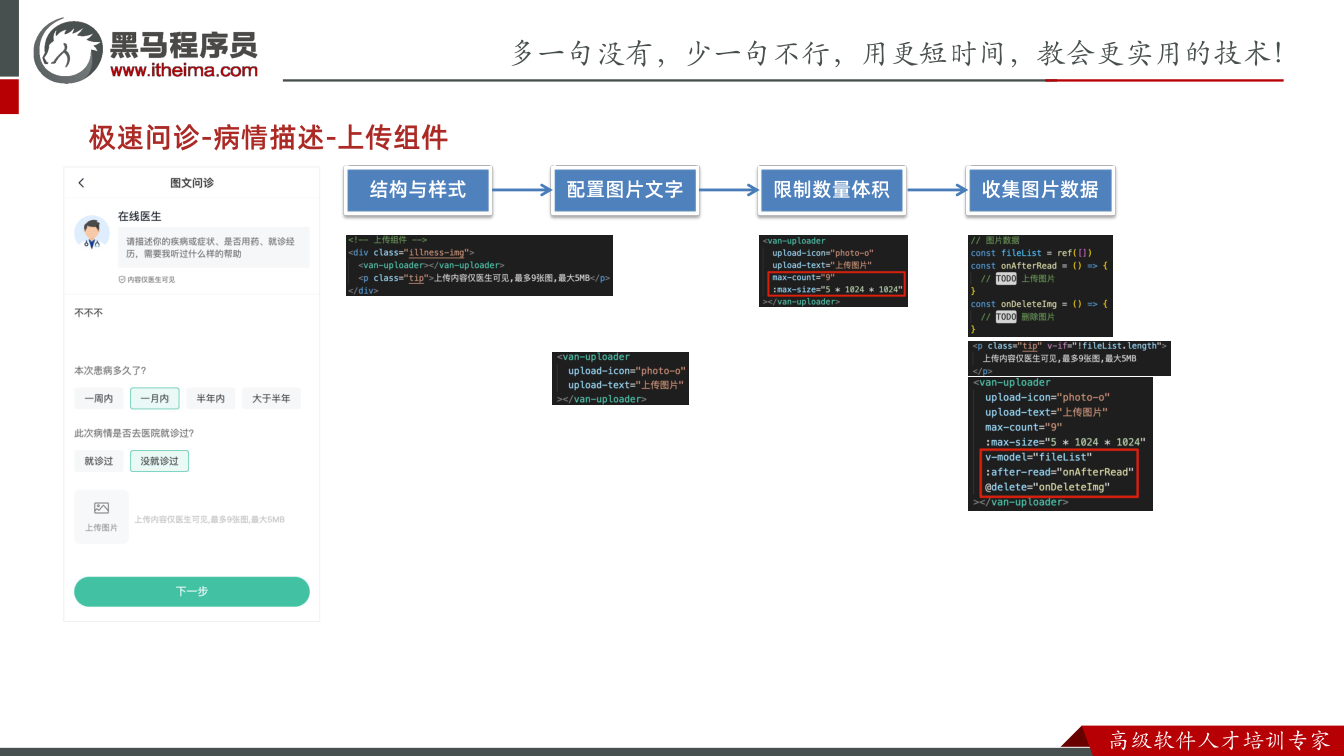This screenshot has height=756, width=1344.
Task: Click the 黑马程序员 horse logo
Action: 68,50
